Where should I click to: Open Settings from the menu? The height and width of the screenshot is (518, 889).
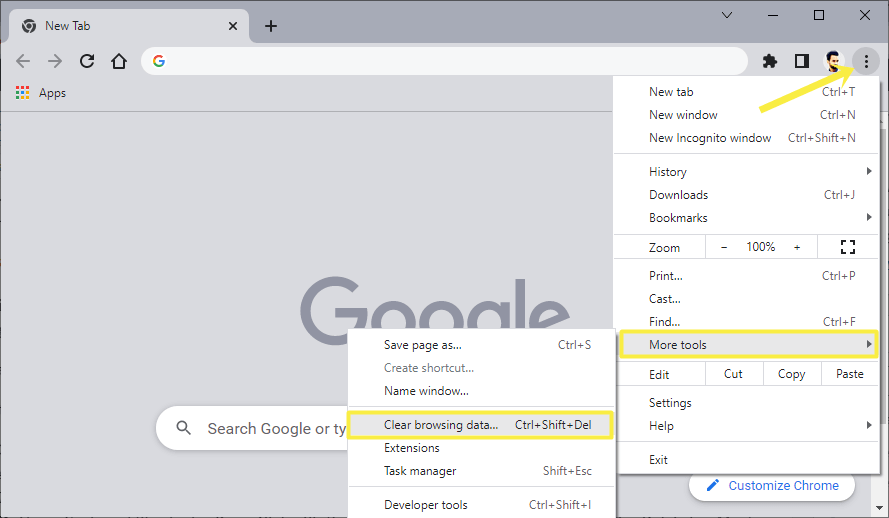click(x=747, y=403)
